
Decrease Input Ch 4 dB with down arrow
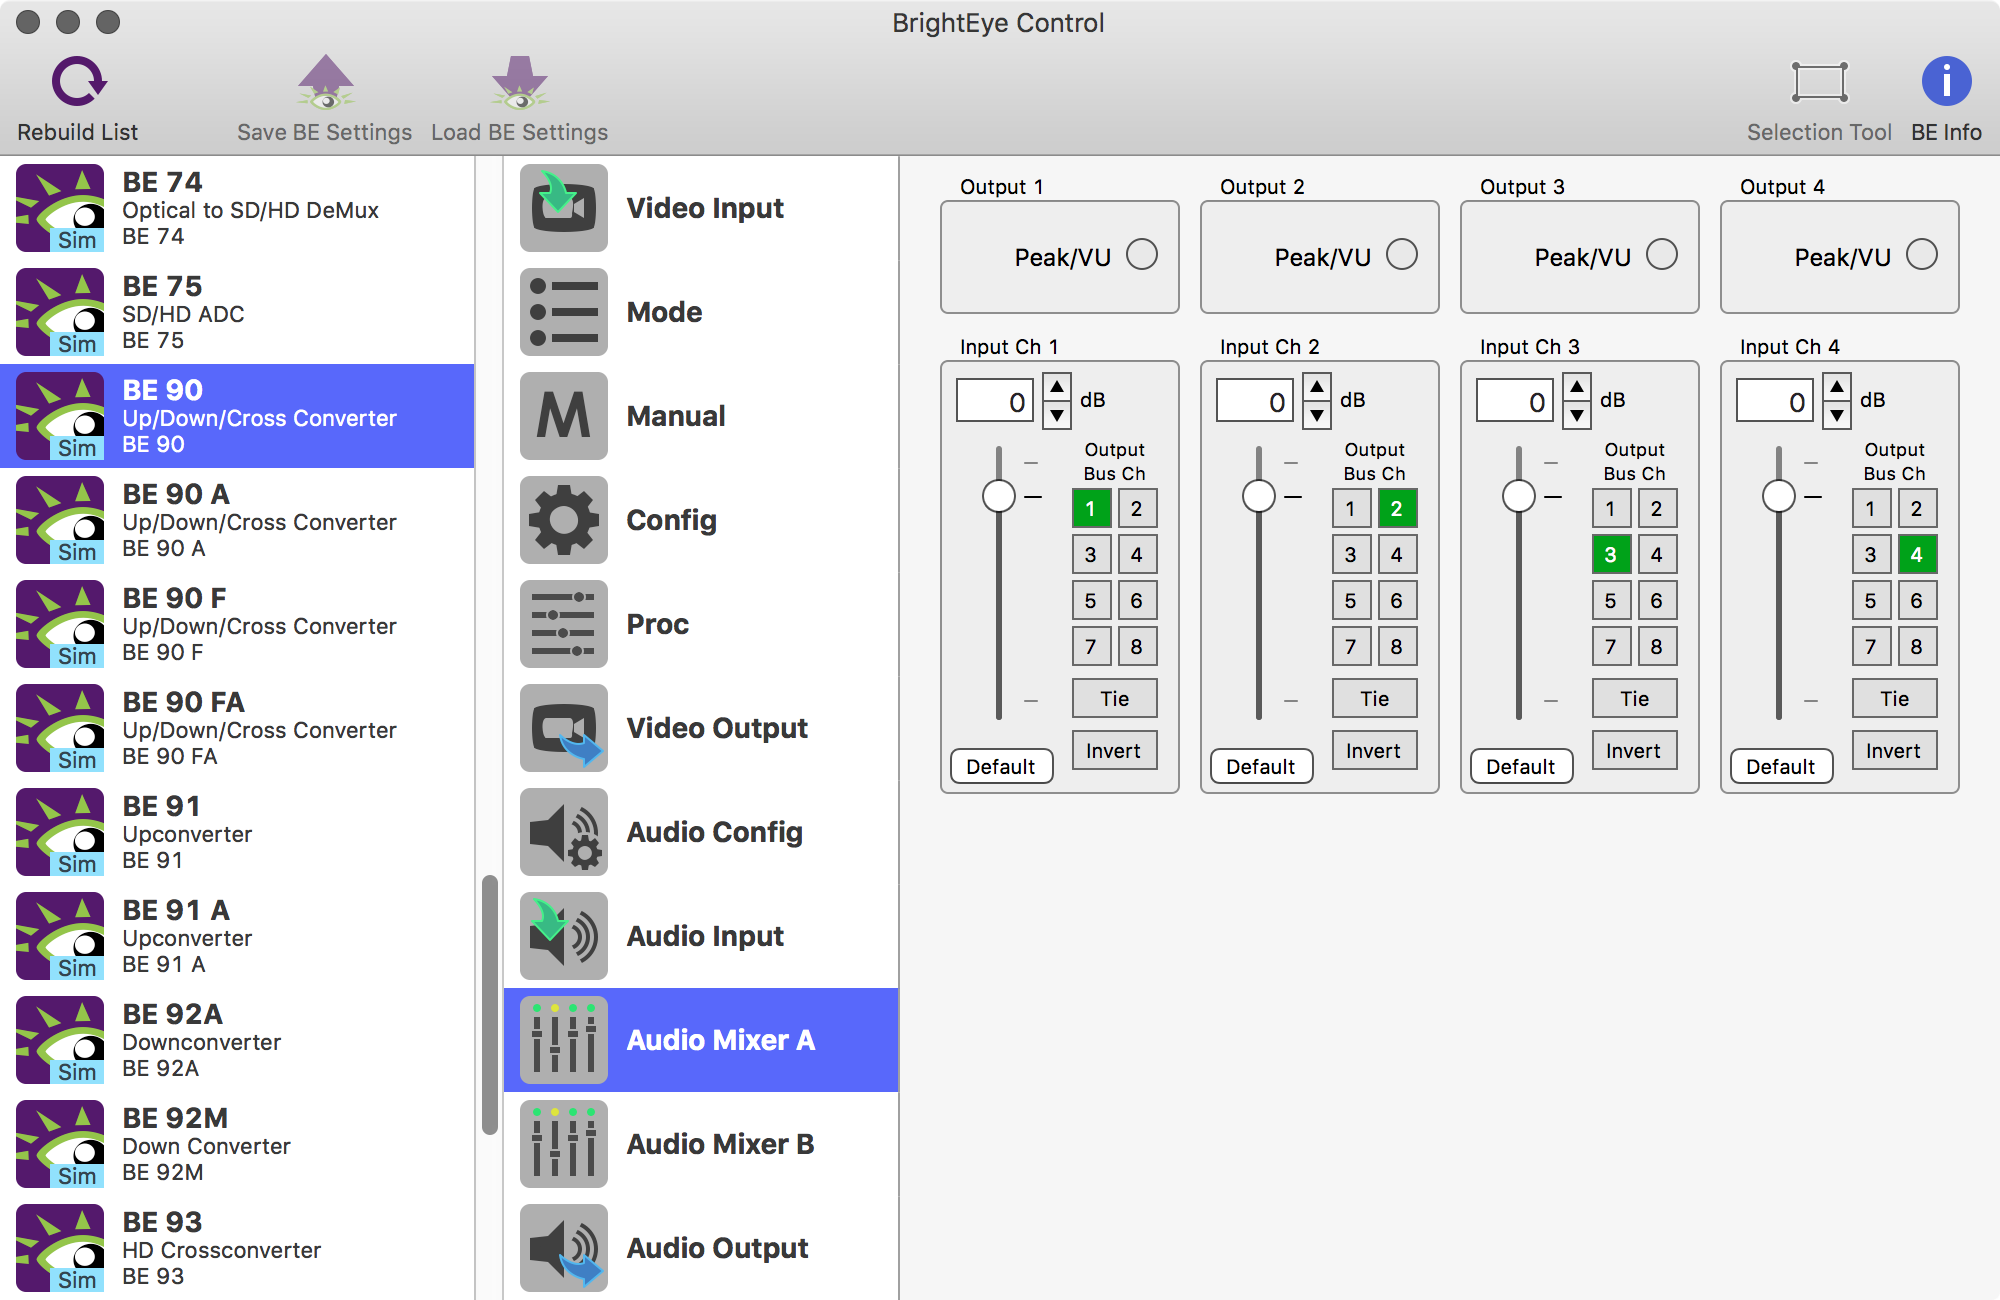[x=1837, y=415]
